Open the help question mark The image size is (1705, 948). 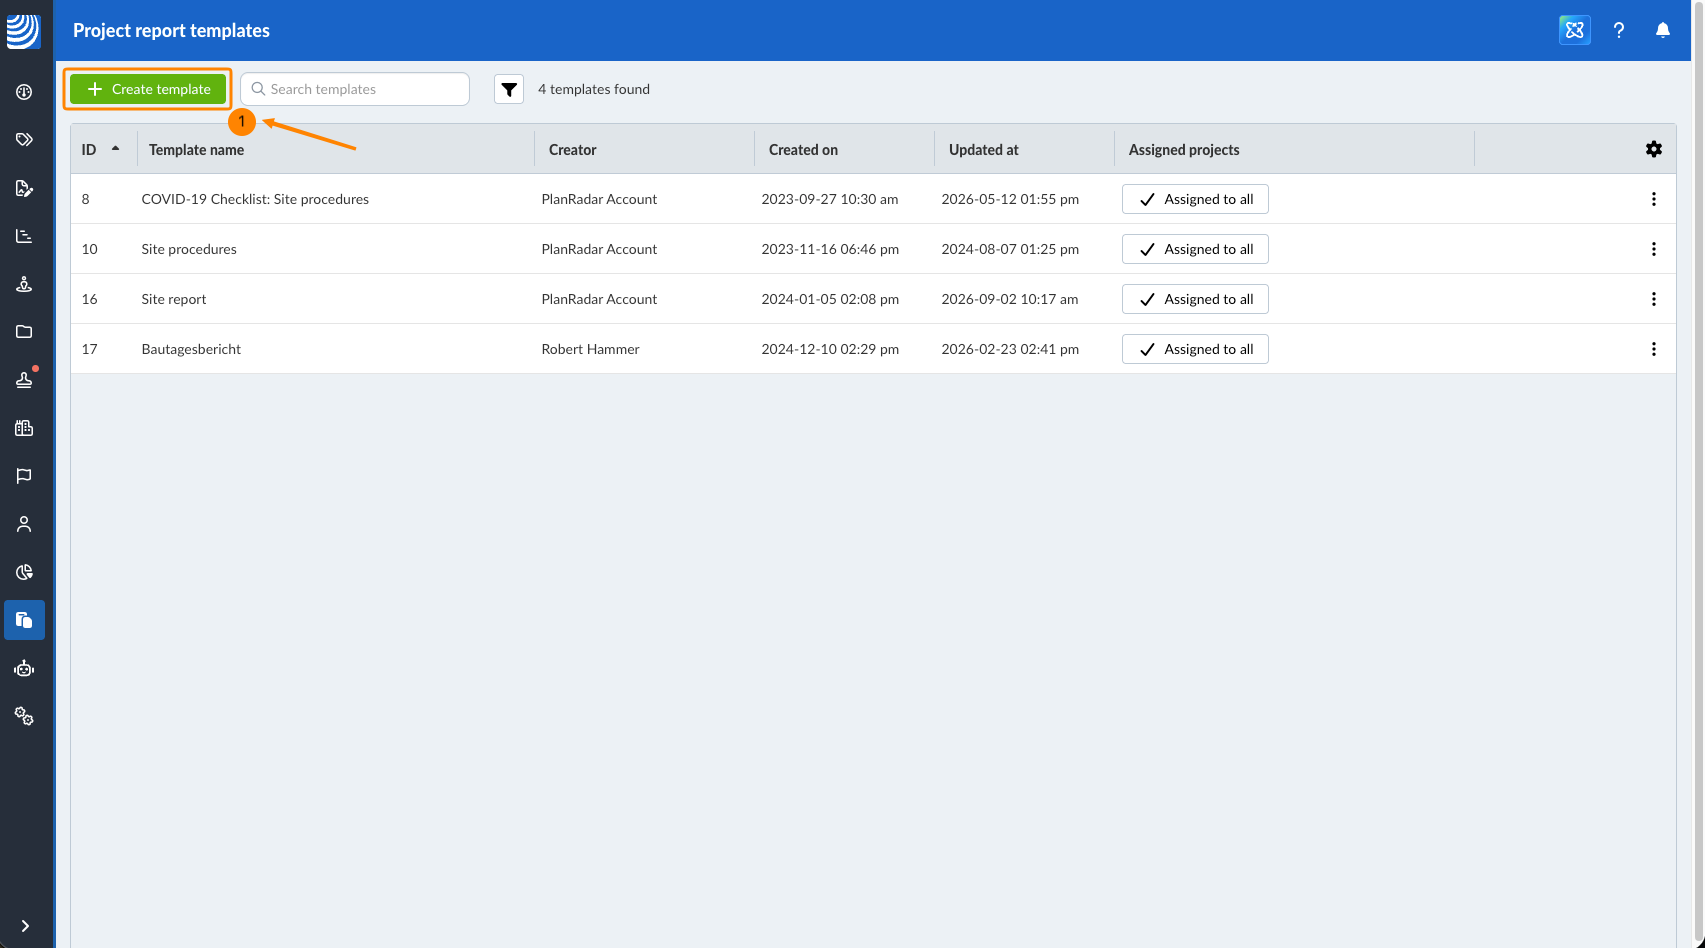pos(1619,30)
